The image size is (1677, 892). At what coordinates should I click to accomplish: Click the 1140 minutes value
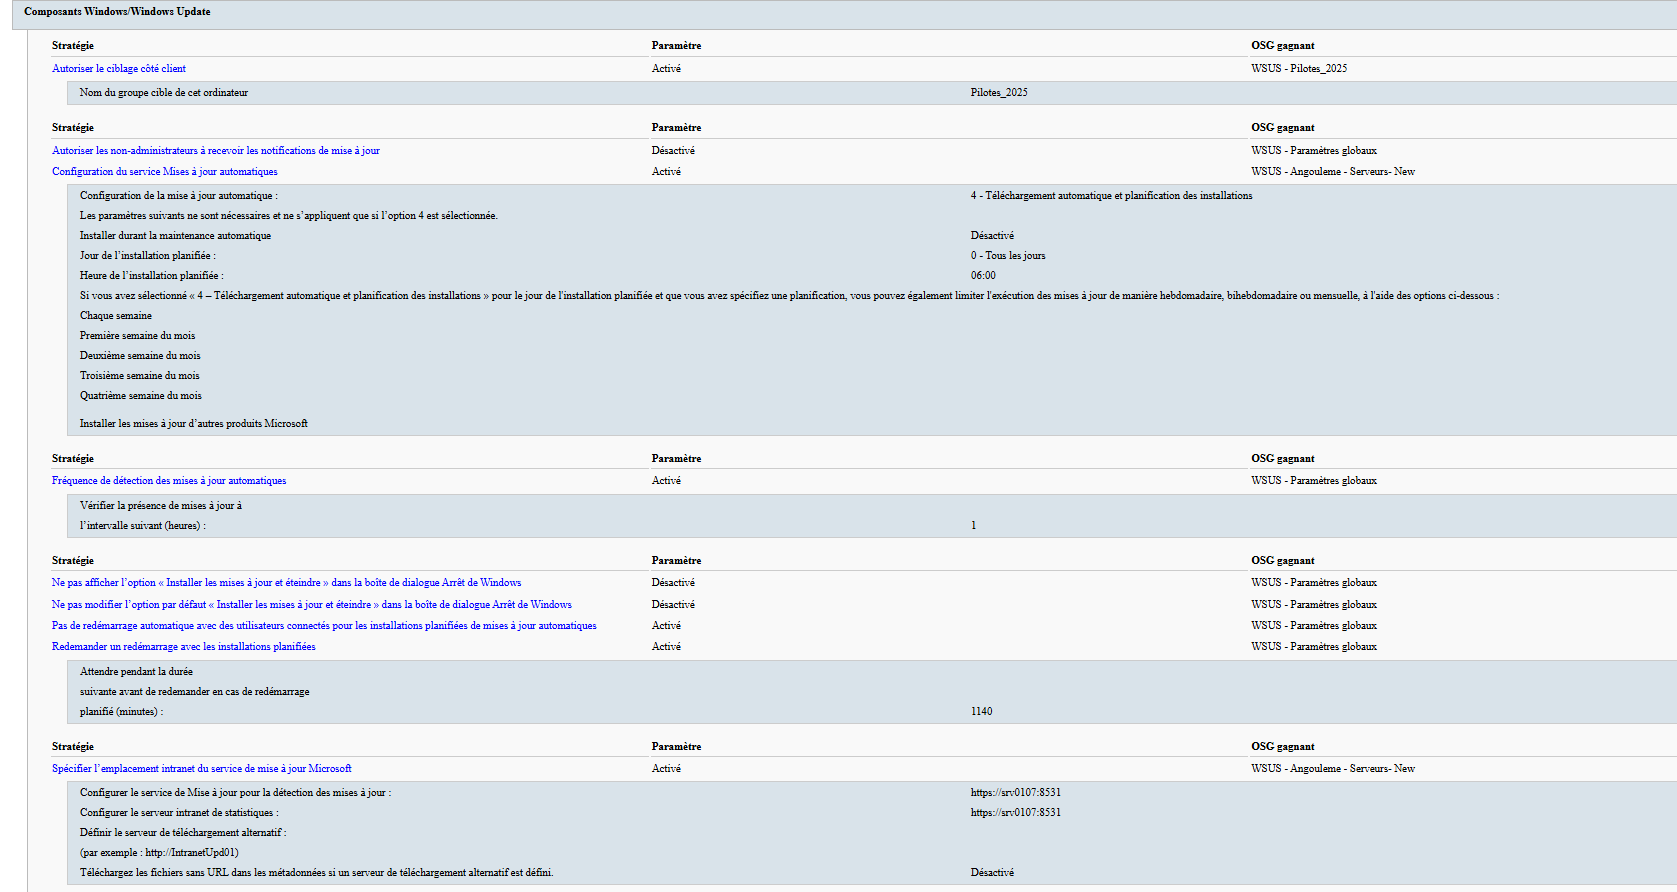(981, 712)
